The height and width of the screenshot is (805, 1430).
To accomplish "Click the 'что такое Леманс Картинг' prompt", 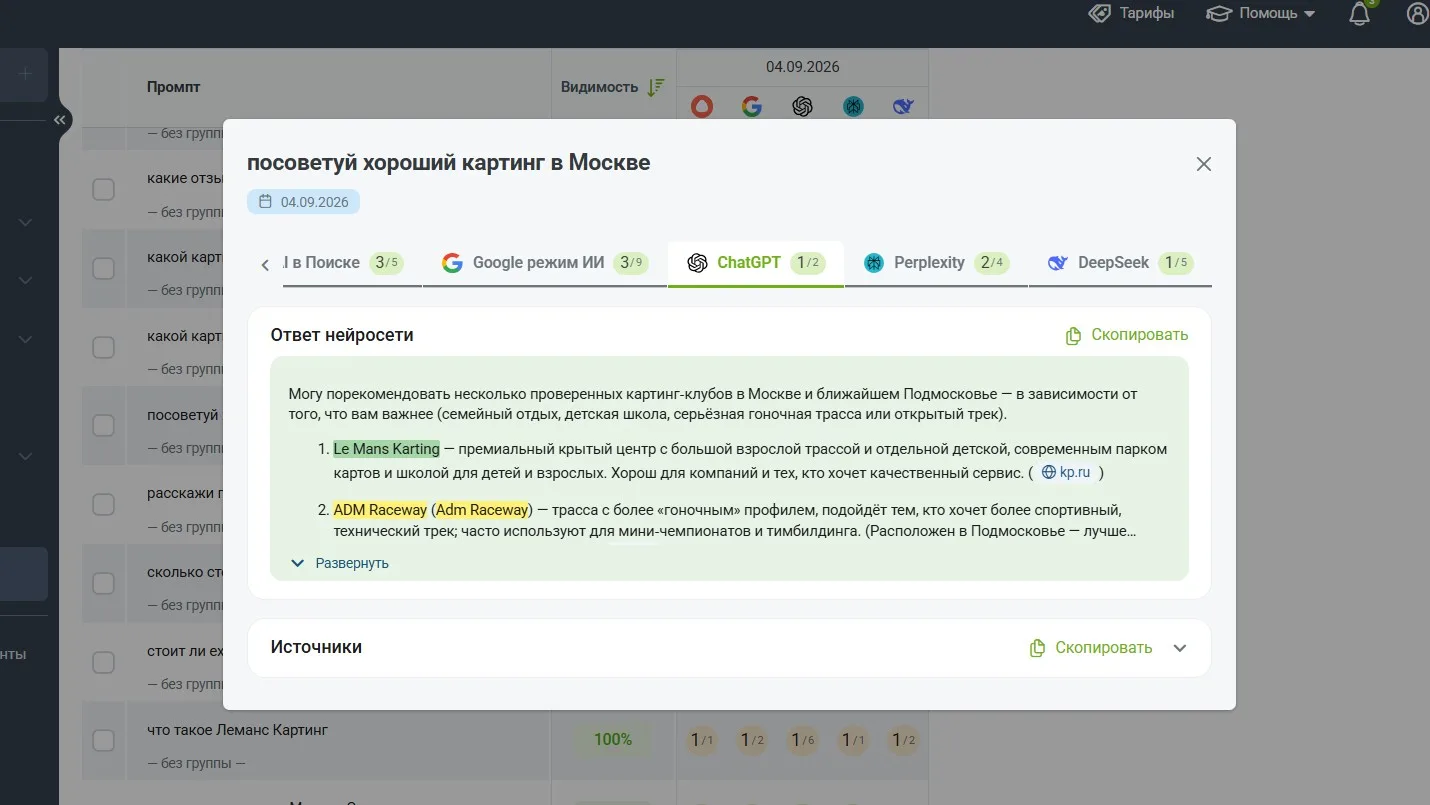I will (237, 730).
